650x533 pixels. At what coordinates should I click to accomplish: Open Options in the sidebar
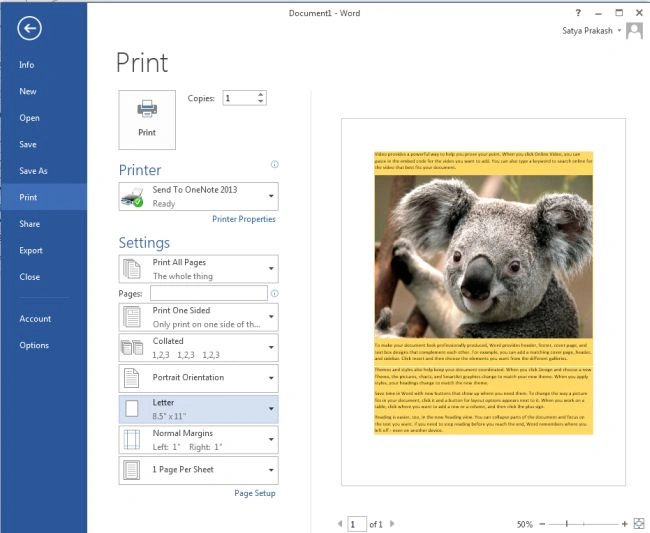coord(44,345)
